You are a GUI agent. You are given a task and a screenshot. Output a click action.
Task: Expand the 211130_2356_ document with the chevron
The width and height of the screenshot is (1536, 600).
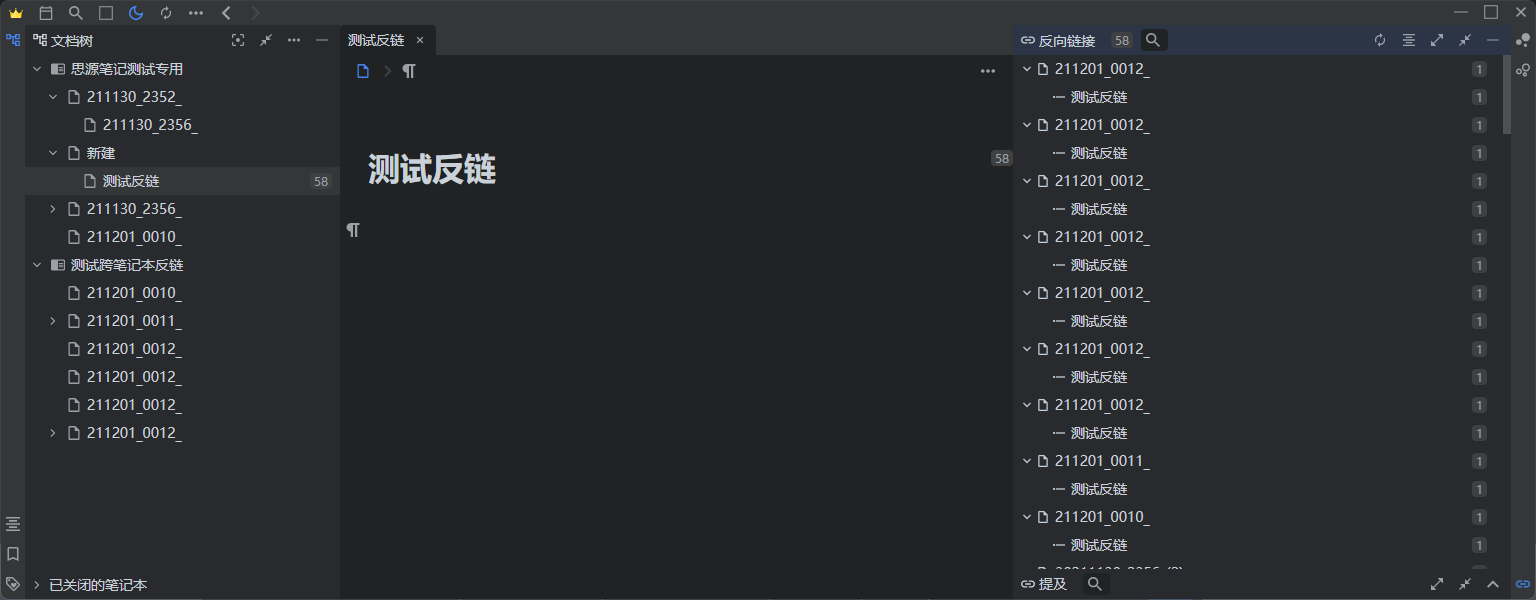[x=53, y=209]
